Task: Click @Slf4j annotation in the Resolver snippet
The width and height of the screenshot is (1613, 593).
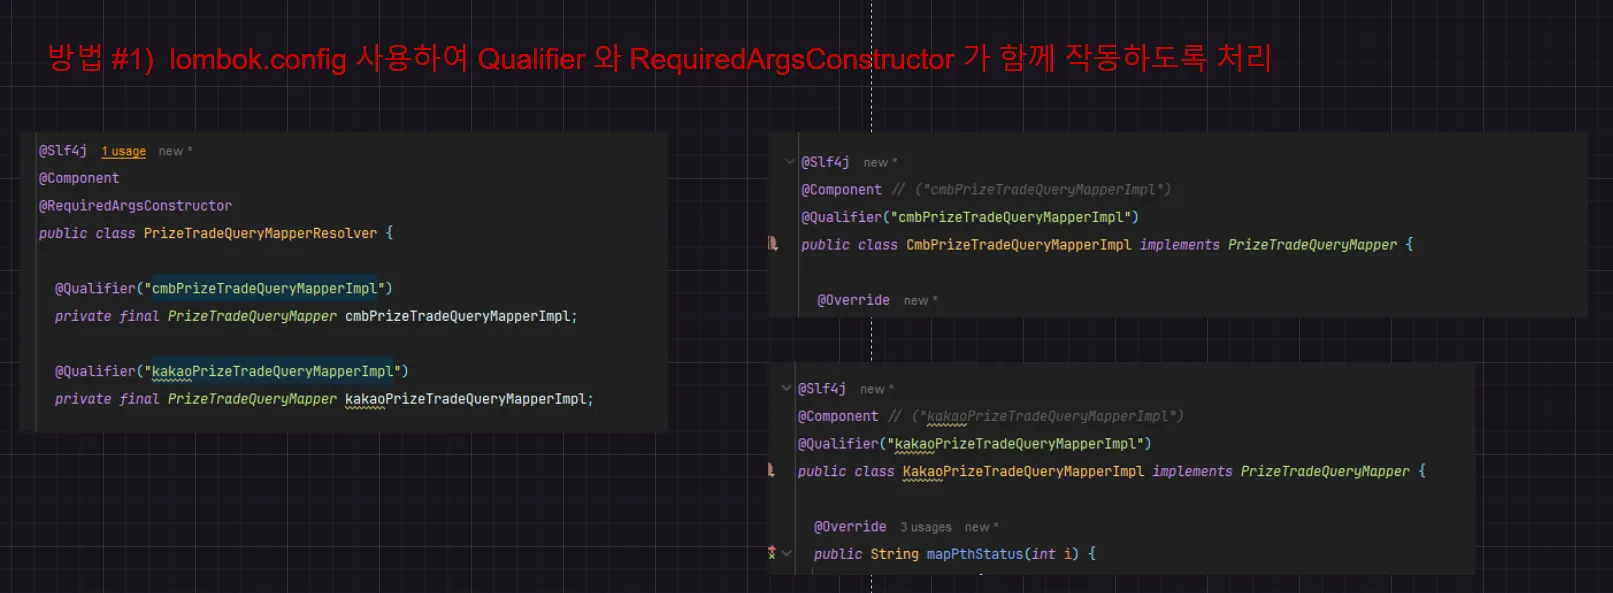Action: click(63, 151)
